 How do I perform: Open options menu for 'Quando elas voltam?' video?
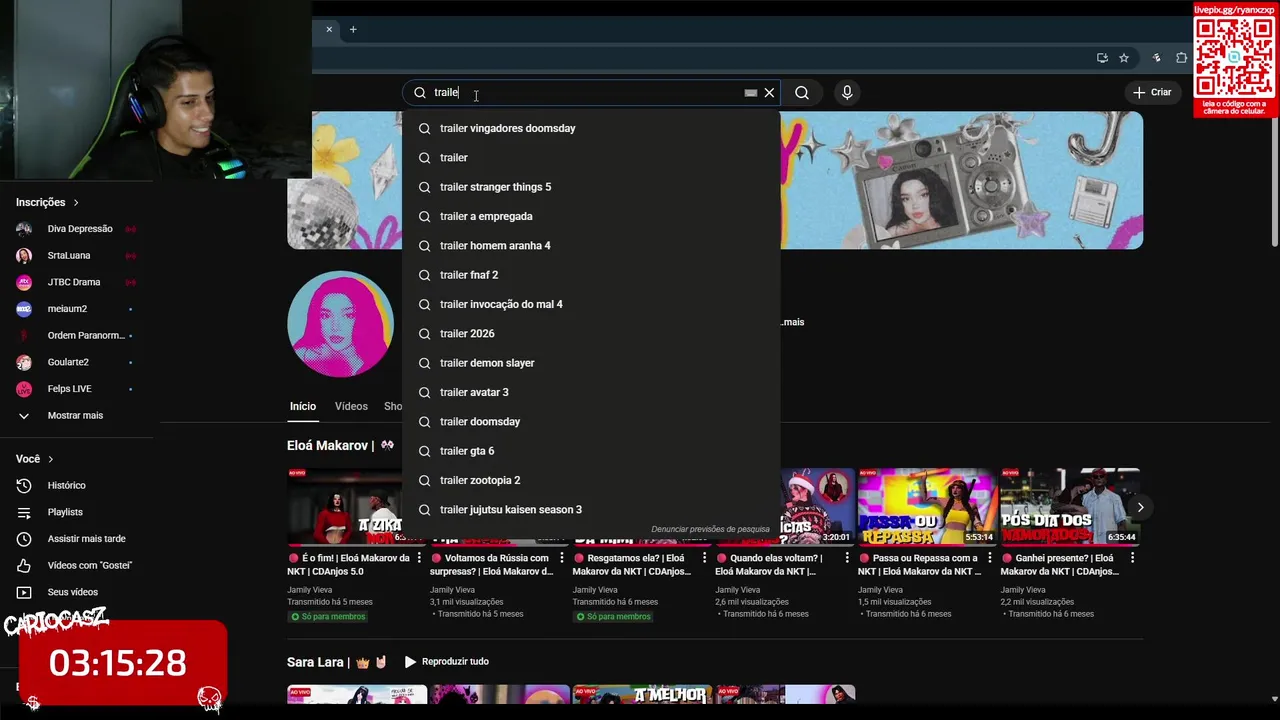(x=847, y=558)
